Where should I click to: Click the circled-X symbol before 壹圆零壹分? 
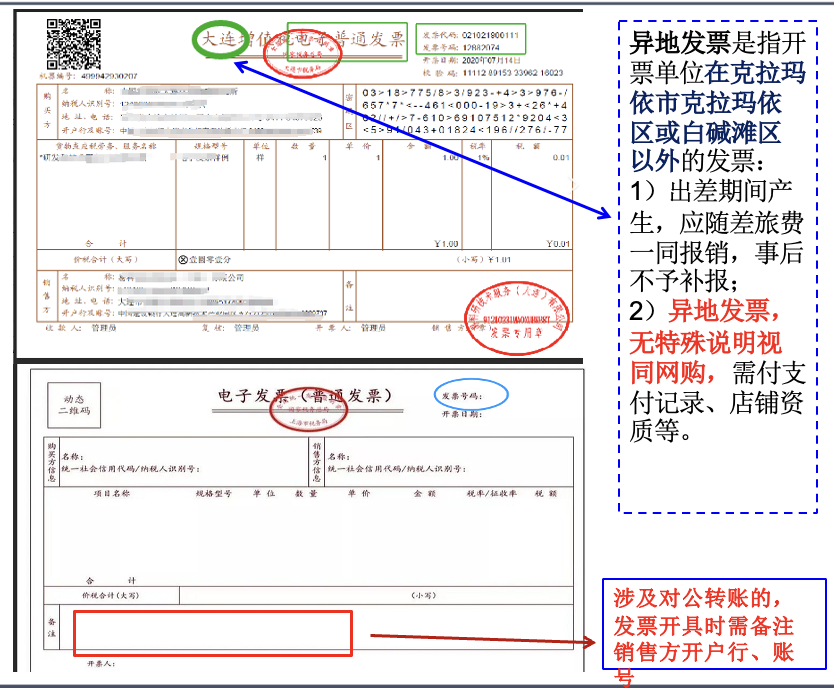(183, 259)
